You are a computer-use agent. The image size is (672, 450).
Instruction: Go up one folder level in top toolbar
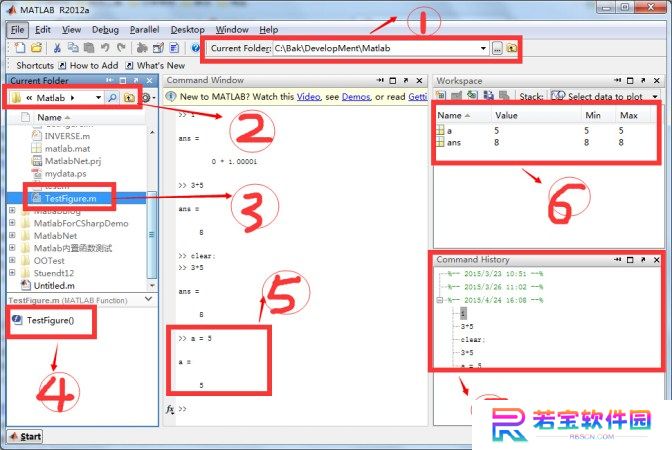[511, 48]
